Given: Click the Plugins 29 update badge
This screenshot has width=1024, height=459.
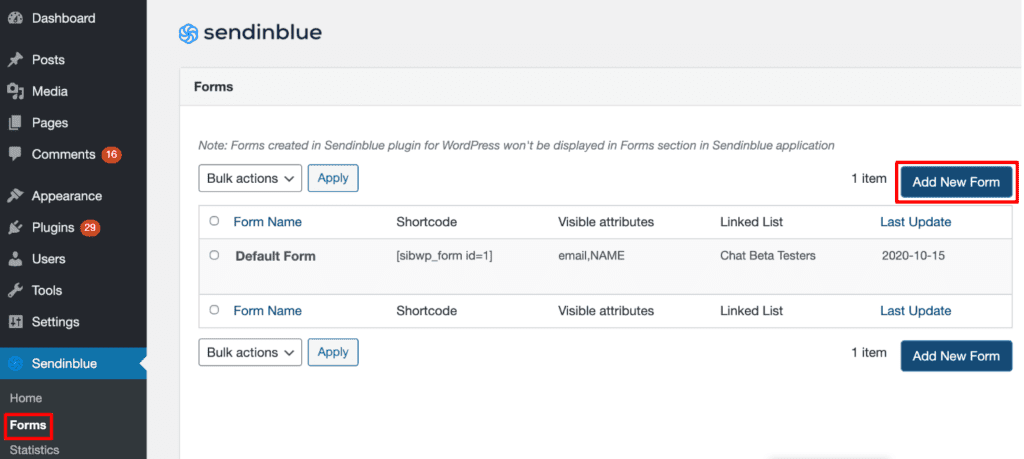Looking at the screenshot, I should pyautogui.click(x=90, y=228).
